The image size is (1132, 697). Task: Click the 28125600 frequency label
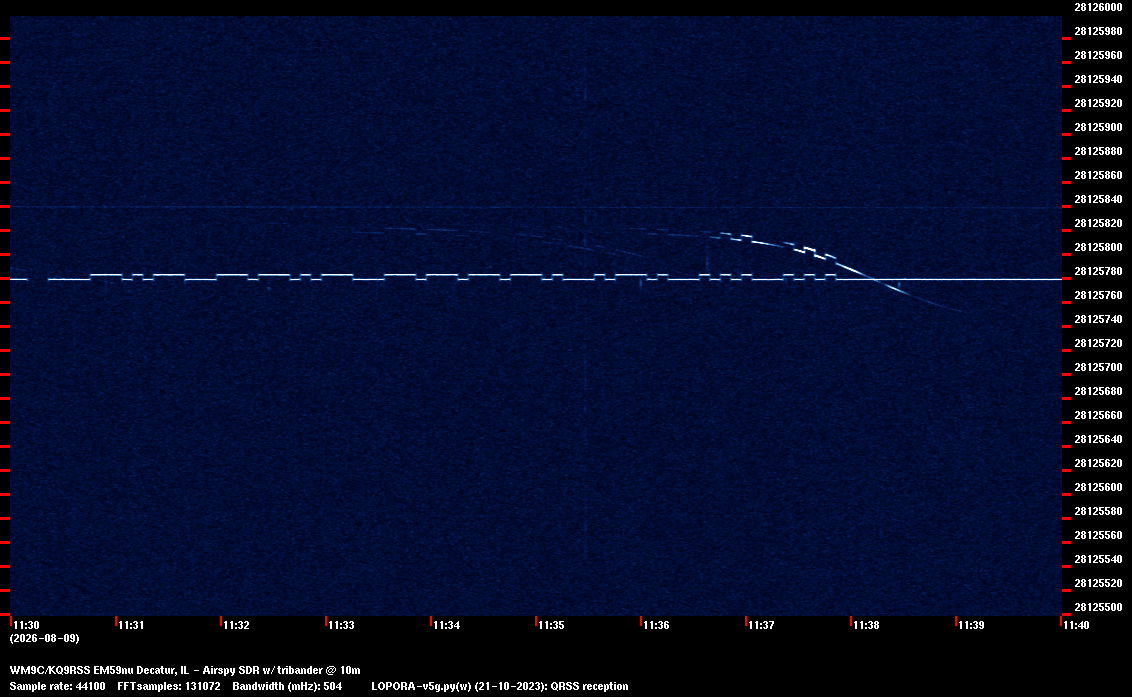[1098, 487]
